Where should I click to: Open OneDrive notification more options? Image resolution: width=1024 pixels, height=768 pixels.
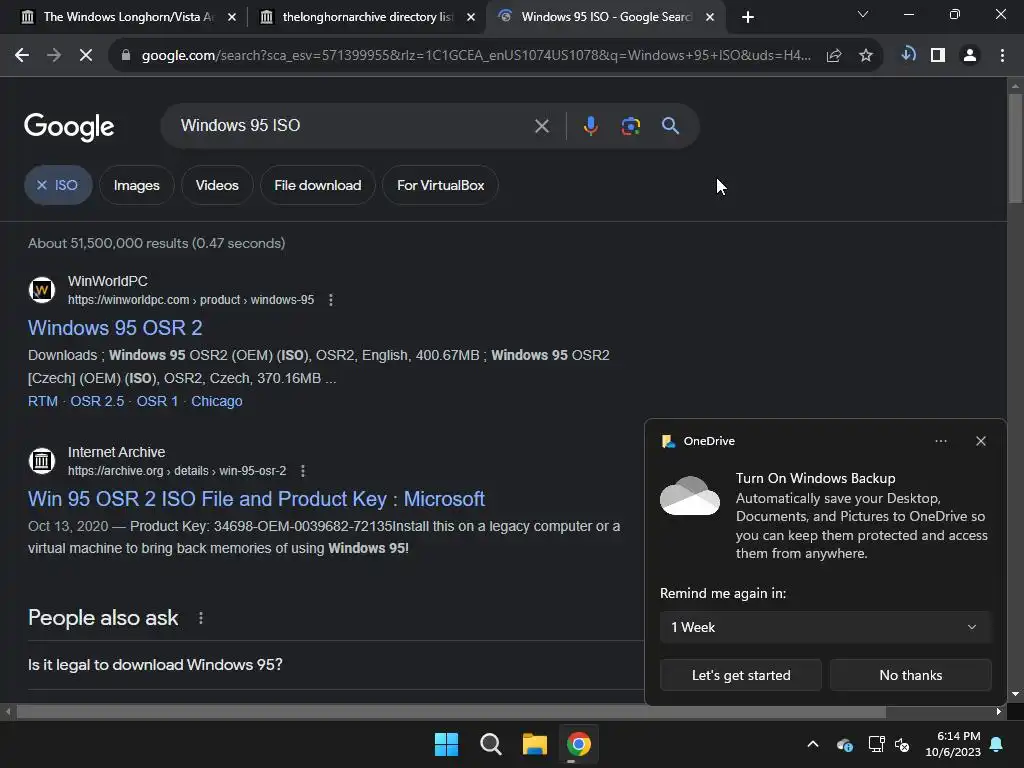[x=940, y=441]
